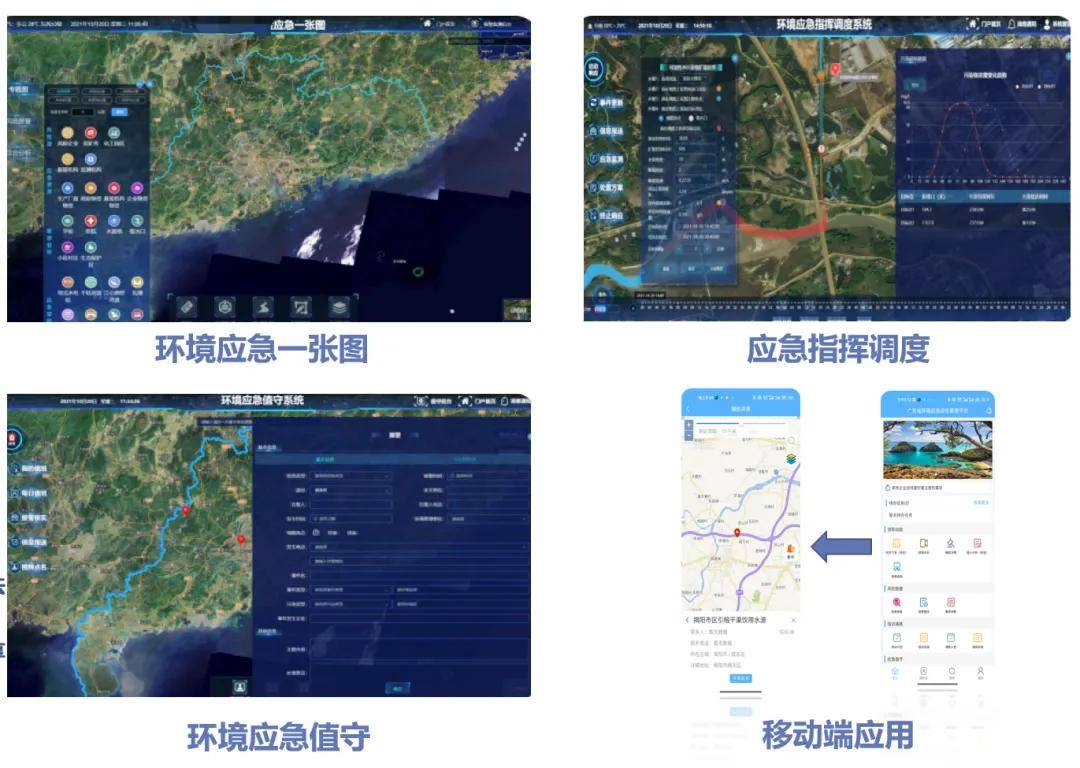The width and height of the screenshot is (1080, 768).
Task: Click the confirm button below duty form
Action: click(x=397, y=688)
